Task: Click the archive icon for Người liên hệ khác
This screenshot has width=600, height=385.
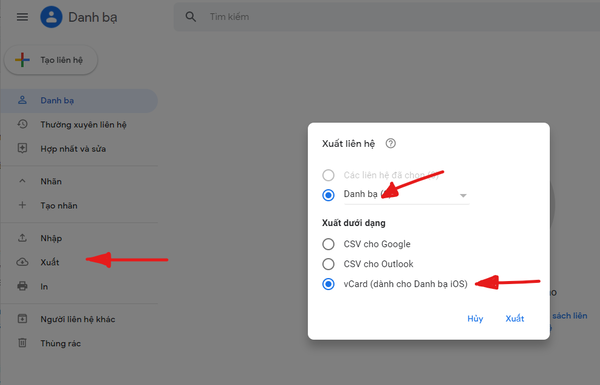Action: (23, 319)
